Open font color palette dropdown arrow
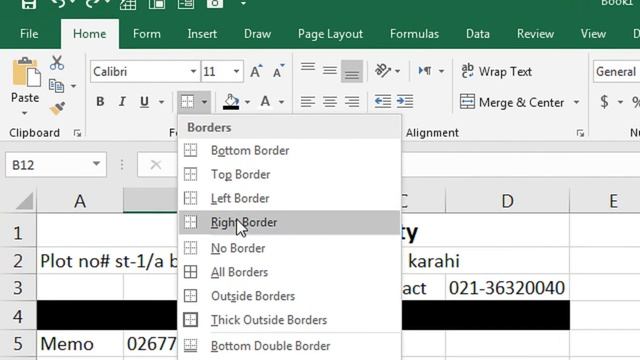Viewport: 640px width, 360px height. click(281, 102)
